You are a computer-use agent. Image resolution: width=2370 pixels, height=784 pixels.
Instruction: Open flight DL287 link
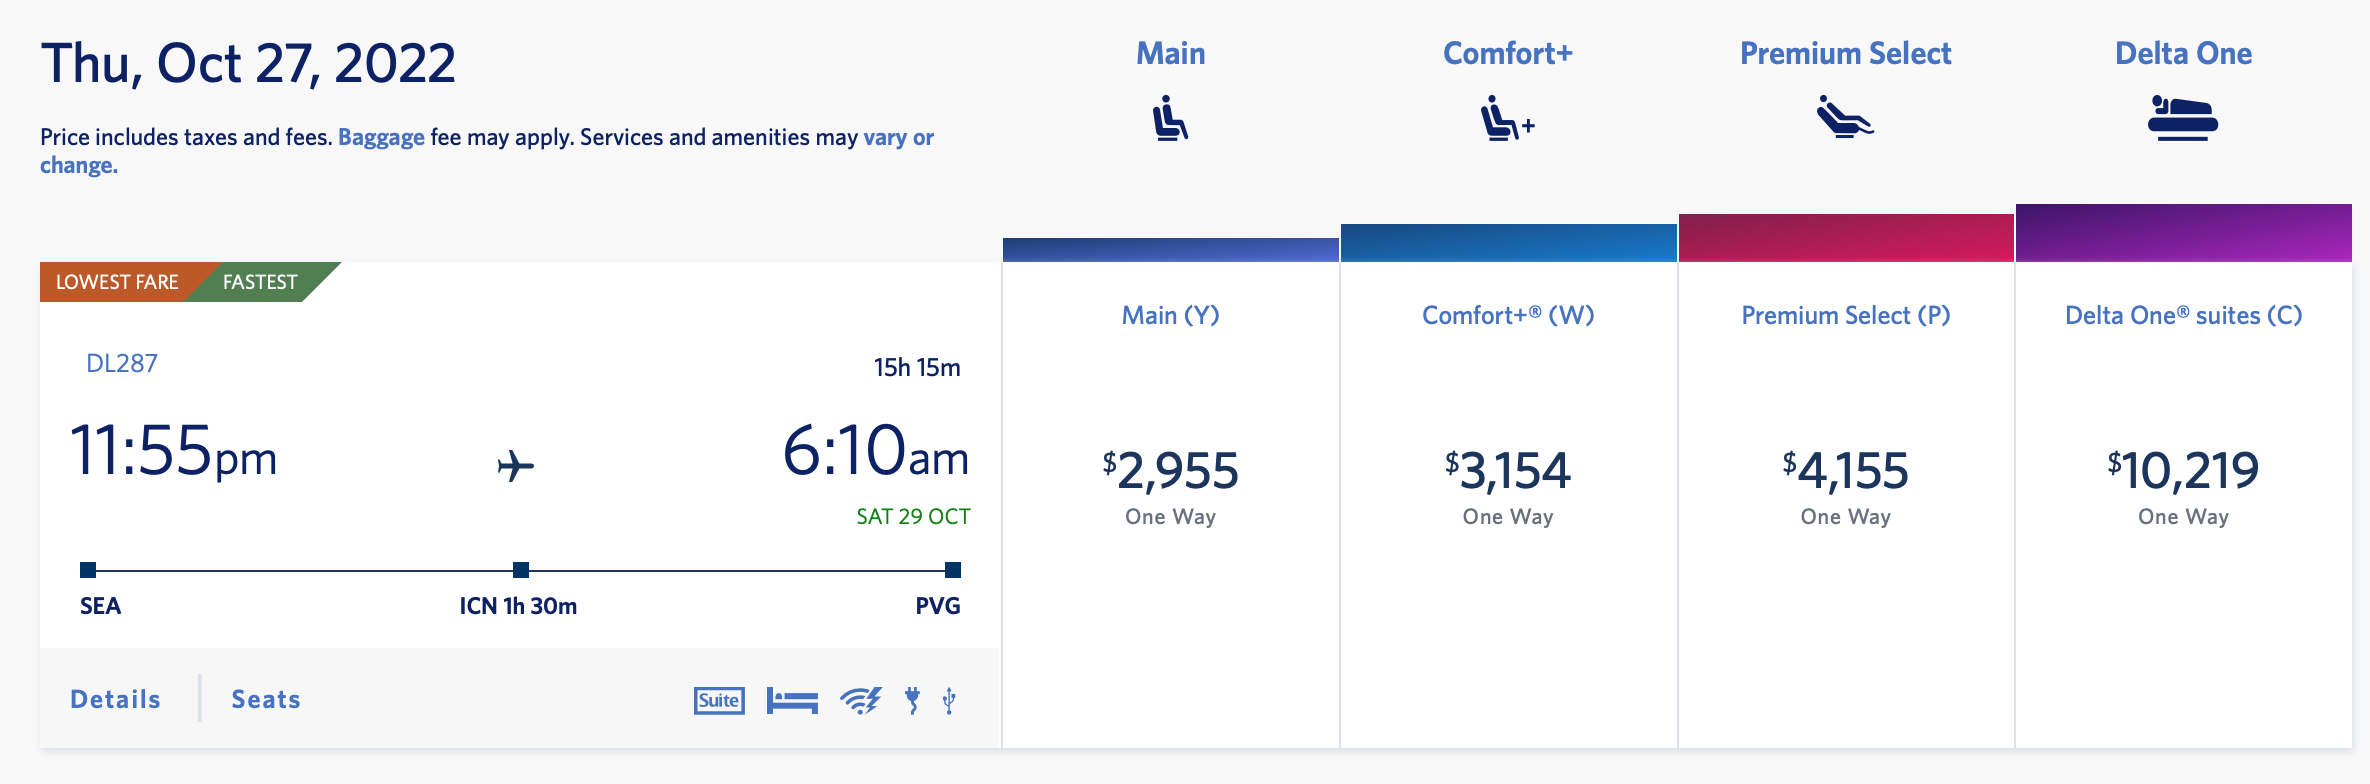tap(122, 363)
